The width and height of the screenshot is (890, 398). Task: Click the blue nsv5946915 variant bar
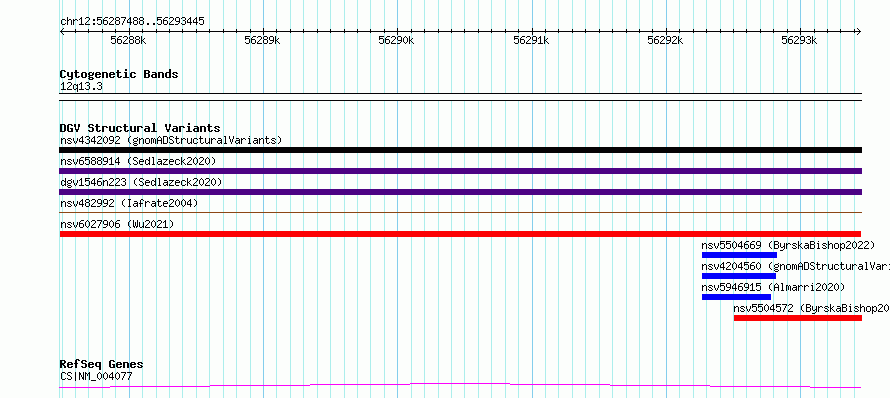point(736,297)
